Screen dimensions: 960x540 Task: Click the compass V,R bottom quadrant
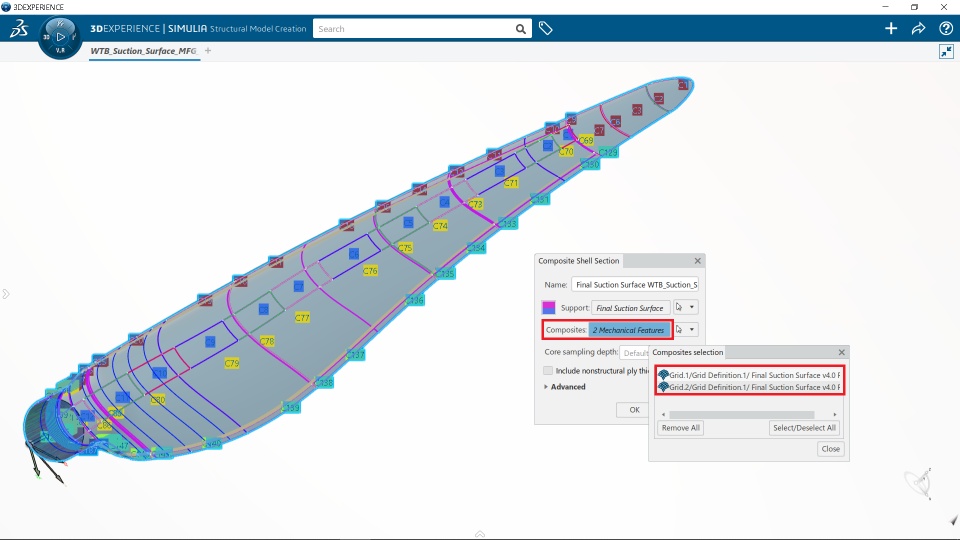tap(60, 51)
